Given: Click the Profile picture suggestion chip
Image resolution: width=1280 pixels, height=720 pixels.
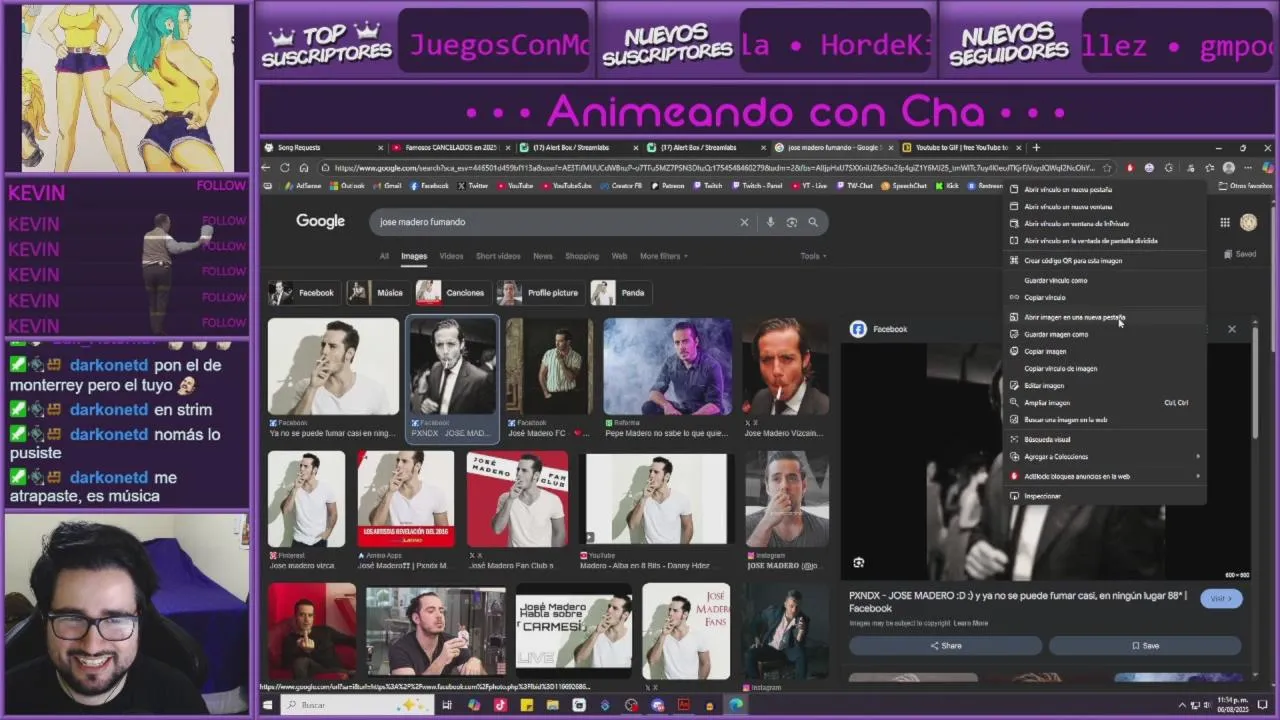Looking at the screenshot, I should [540, 293].
